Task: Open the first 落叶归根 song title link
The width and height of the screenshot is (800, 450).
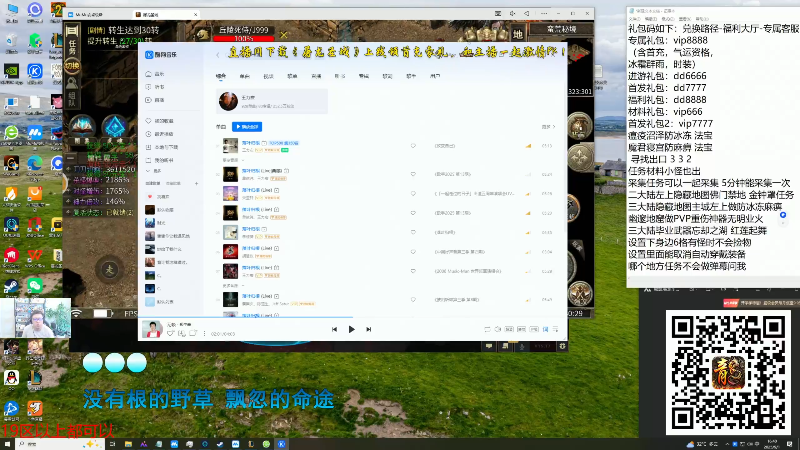Action: point(251,143)
